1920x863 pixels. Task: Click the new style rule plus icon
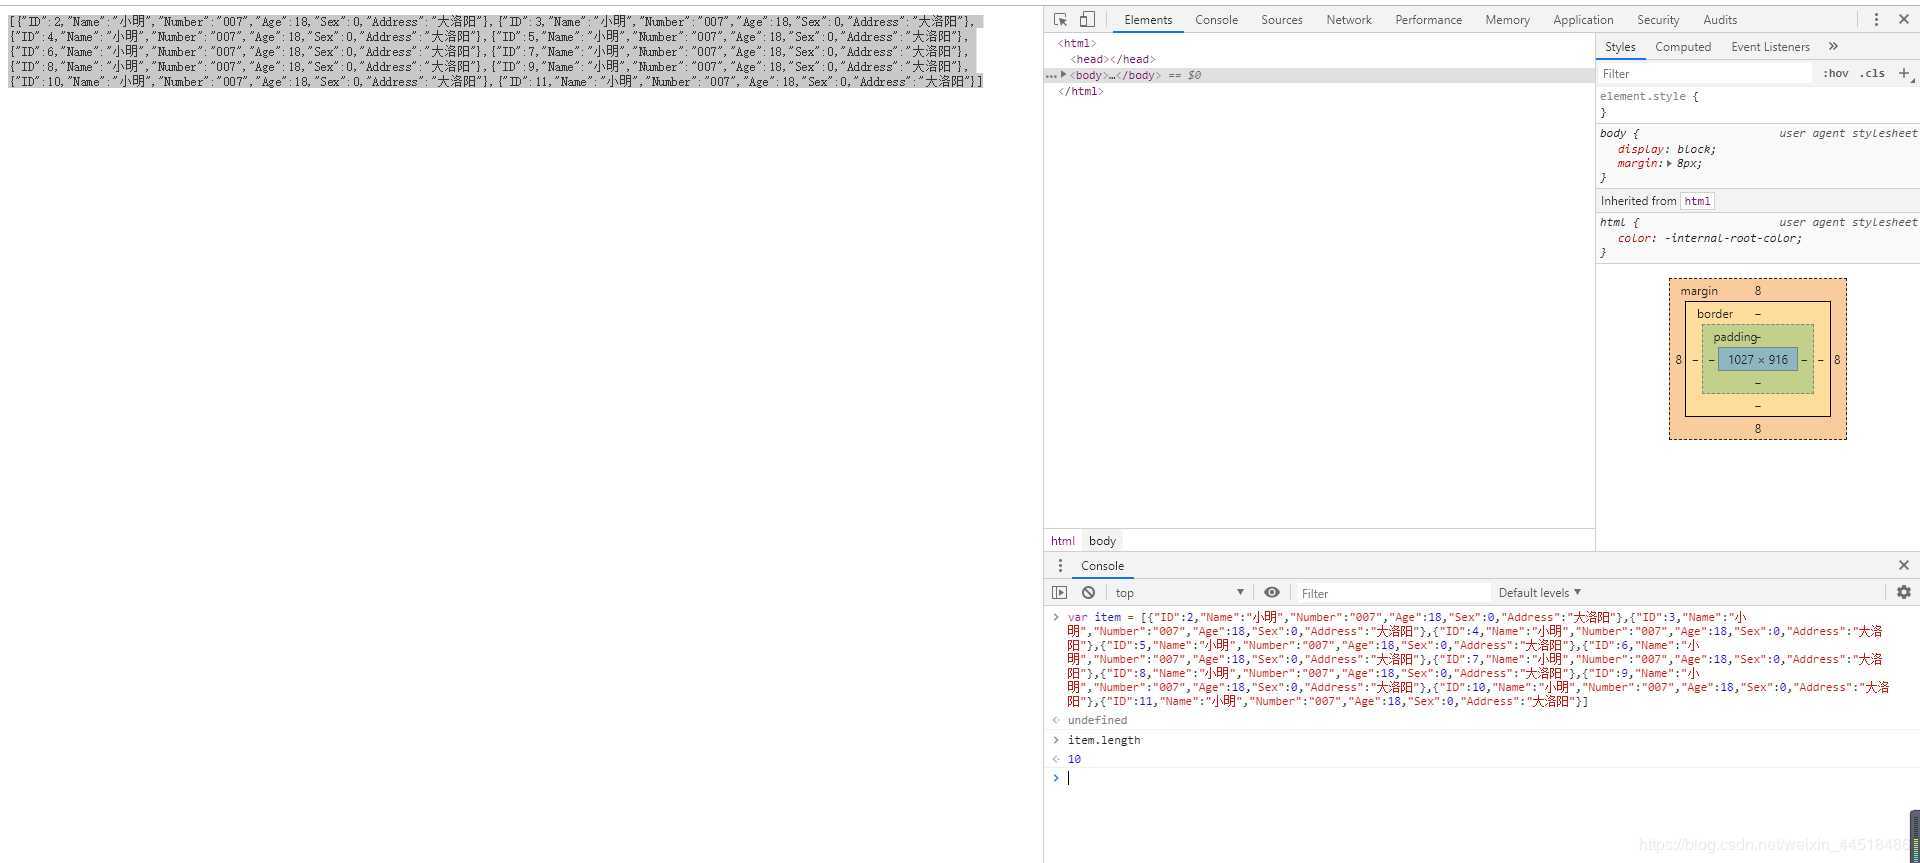point(1904,74)
